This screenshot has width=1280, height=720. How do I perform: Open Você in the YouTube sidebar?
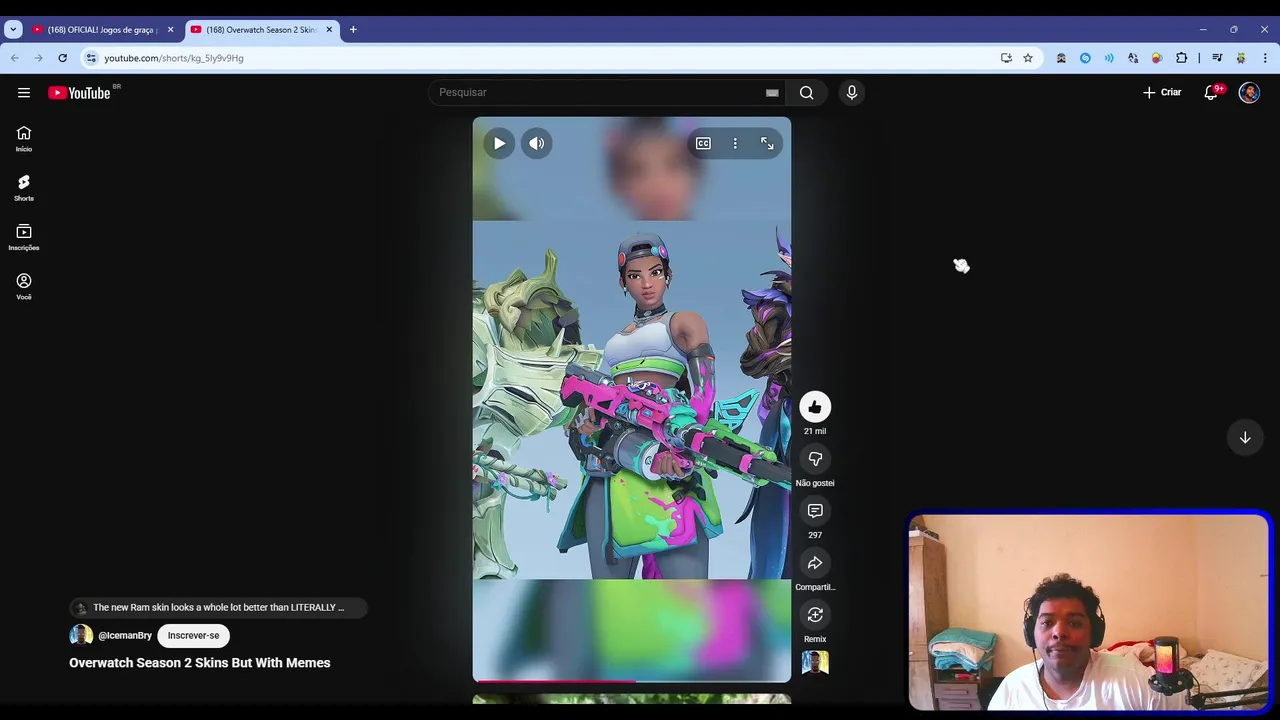click(x=24, y=287)
